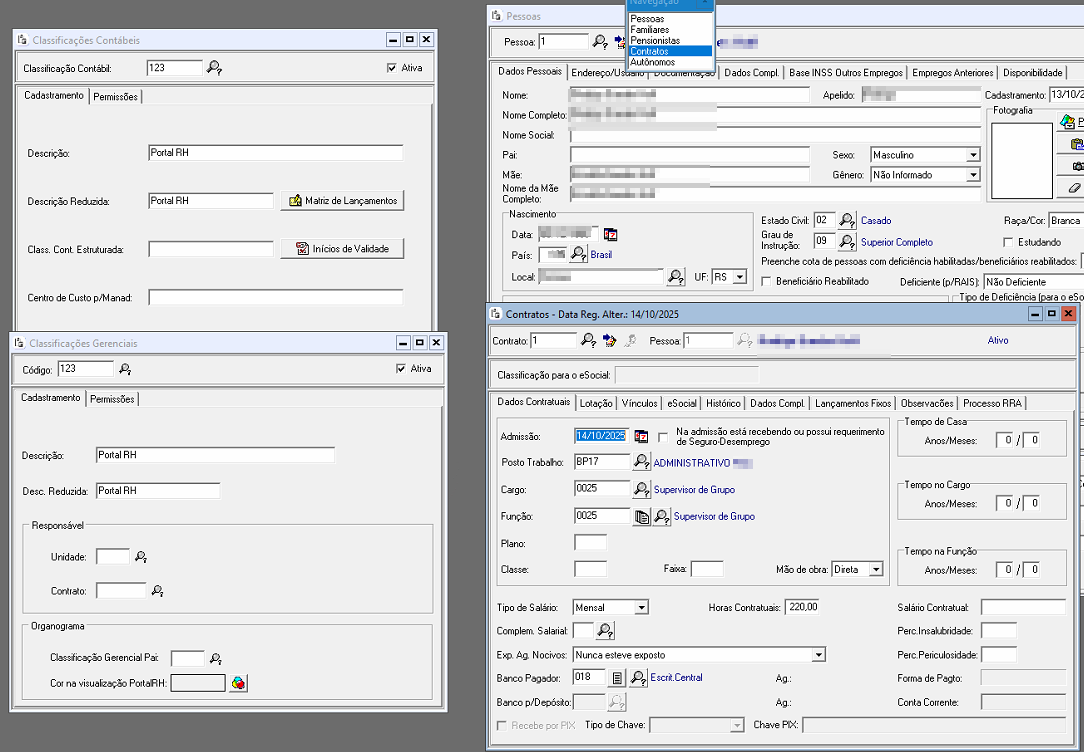Uncheck Ativa in Classificações Contábeis window

[392, 68]
